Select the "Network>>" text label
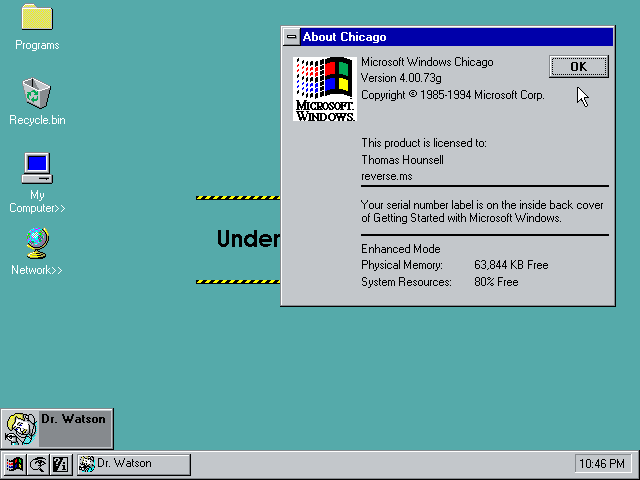640x480 pixels. point(37,270)
